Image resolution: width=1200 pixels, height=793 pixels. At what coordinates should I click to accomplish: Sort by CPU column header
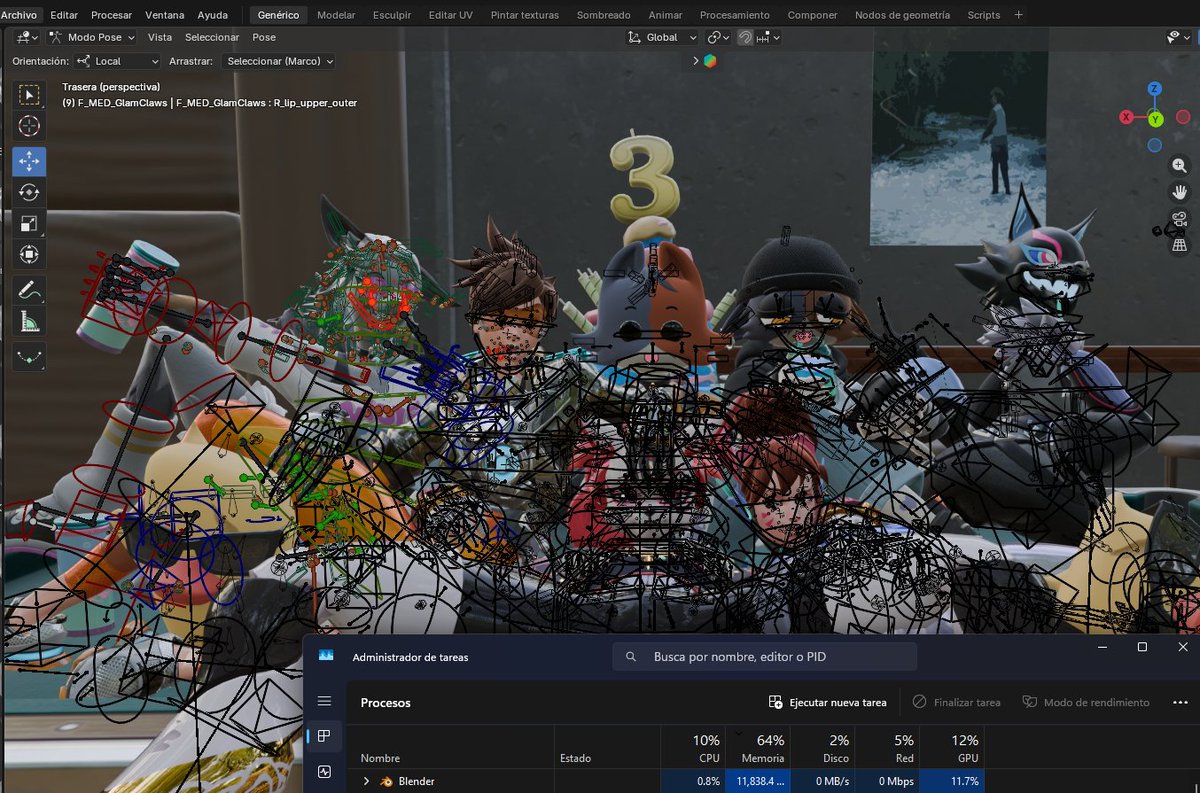pyautogui.click(x=693, y=748)
